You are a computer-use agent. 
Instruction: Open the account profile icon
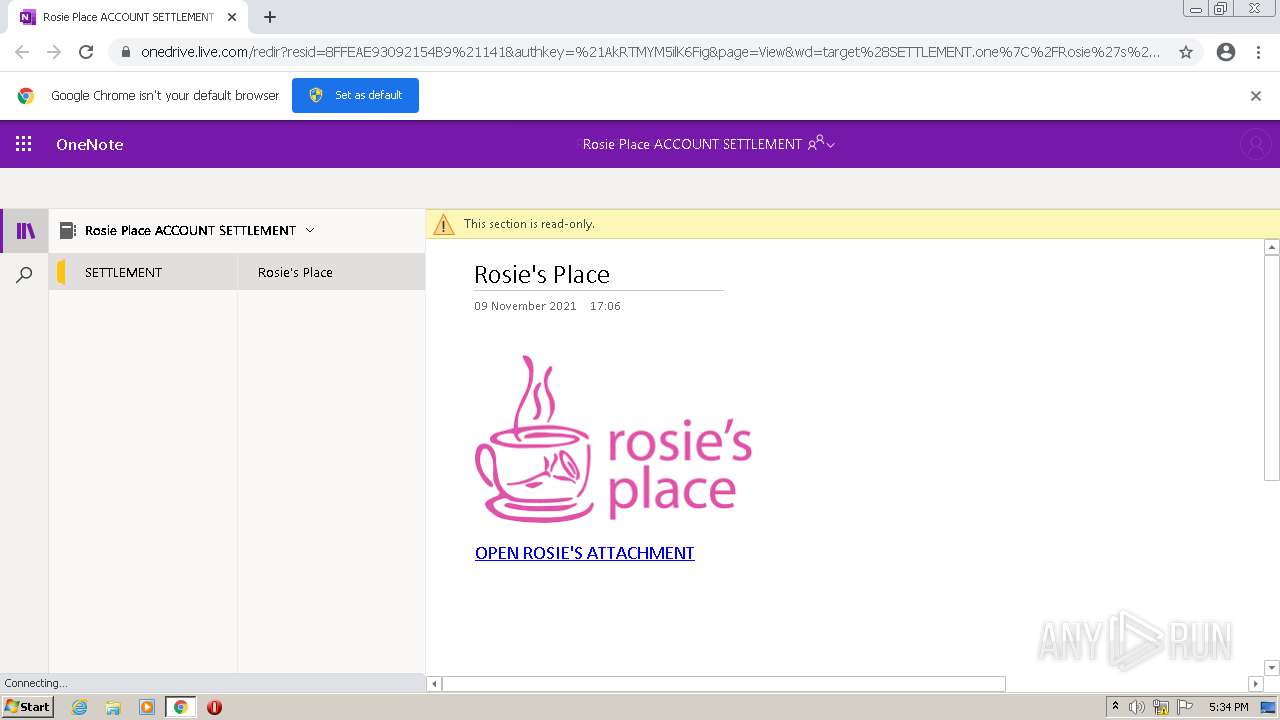point(1255,144)
